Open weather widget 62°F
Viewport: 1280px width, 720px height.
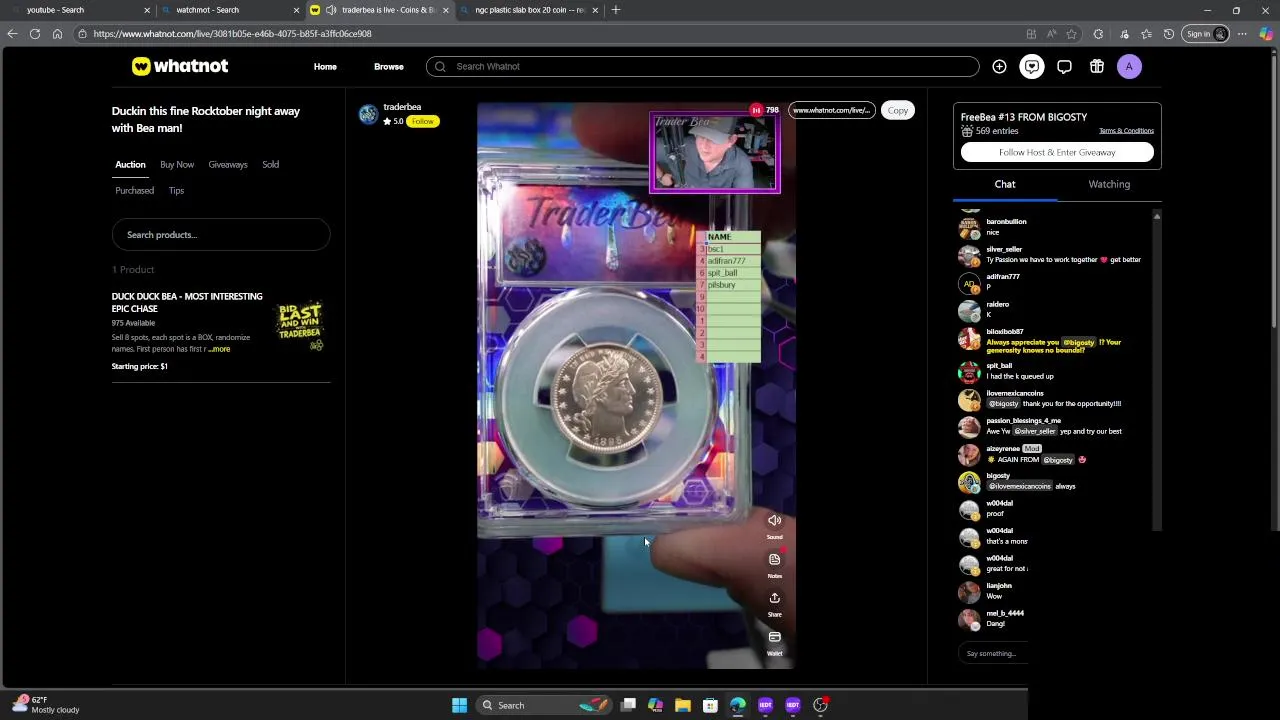pyautogui.click(x=45, y=705)
